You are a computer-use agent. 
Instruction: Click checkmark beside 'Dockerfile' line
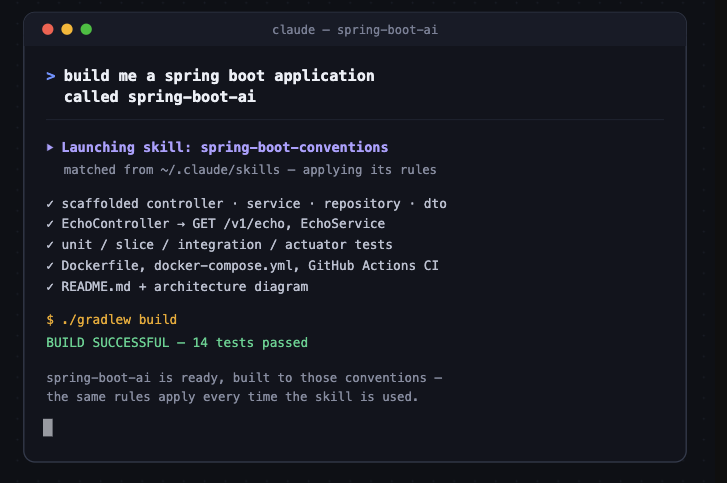50,266
